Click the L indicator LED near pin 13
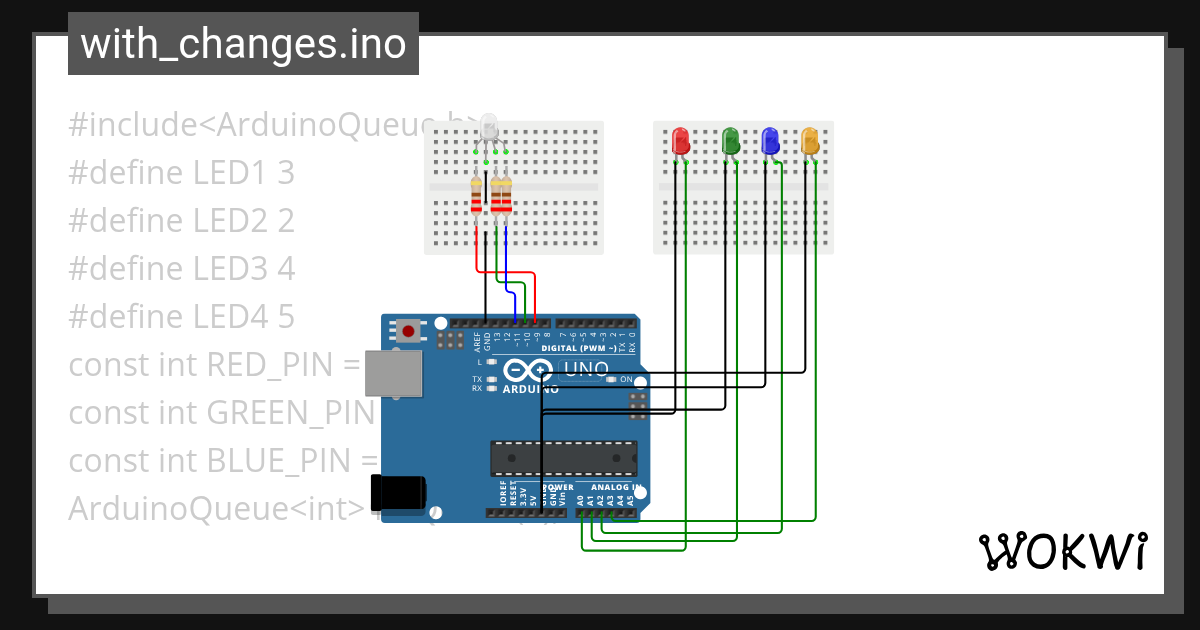Screen dimensions: 1200x630 (491, 361)
